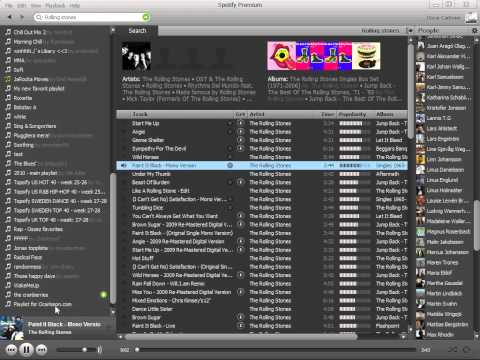Open the People panel settings gear
Image resolution: width=480 pixels, height=360 pixels.
475,31
